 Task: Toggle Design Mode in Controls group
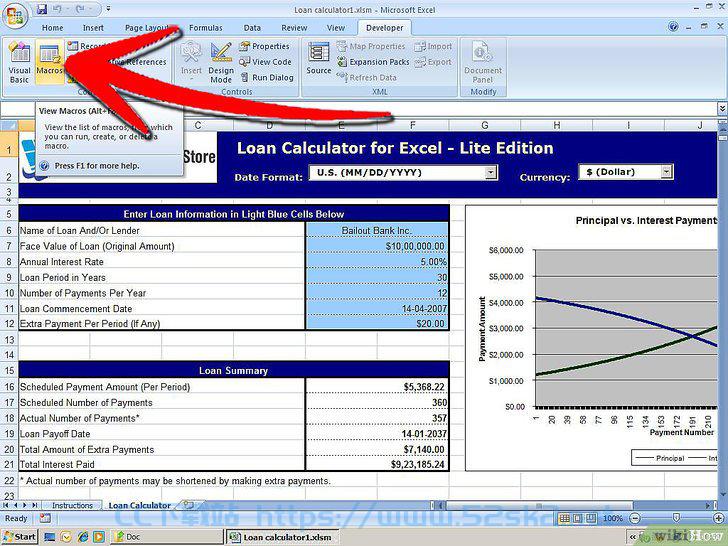point(221,62)
